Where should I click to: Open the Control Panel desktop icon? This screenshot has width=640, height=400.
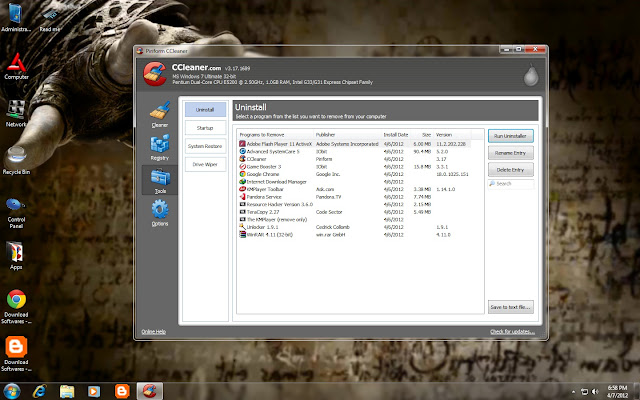pyautogui.click(x=16, y=212)
